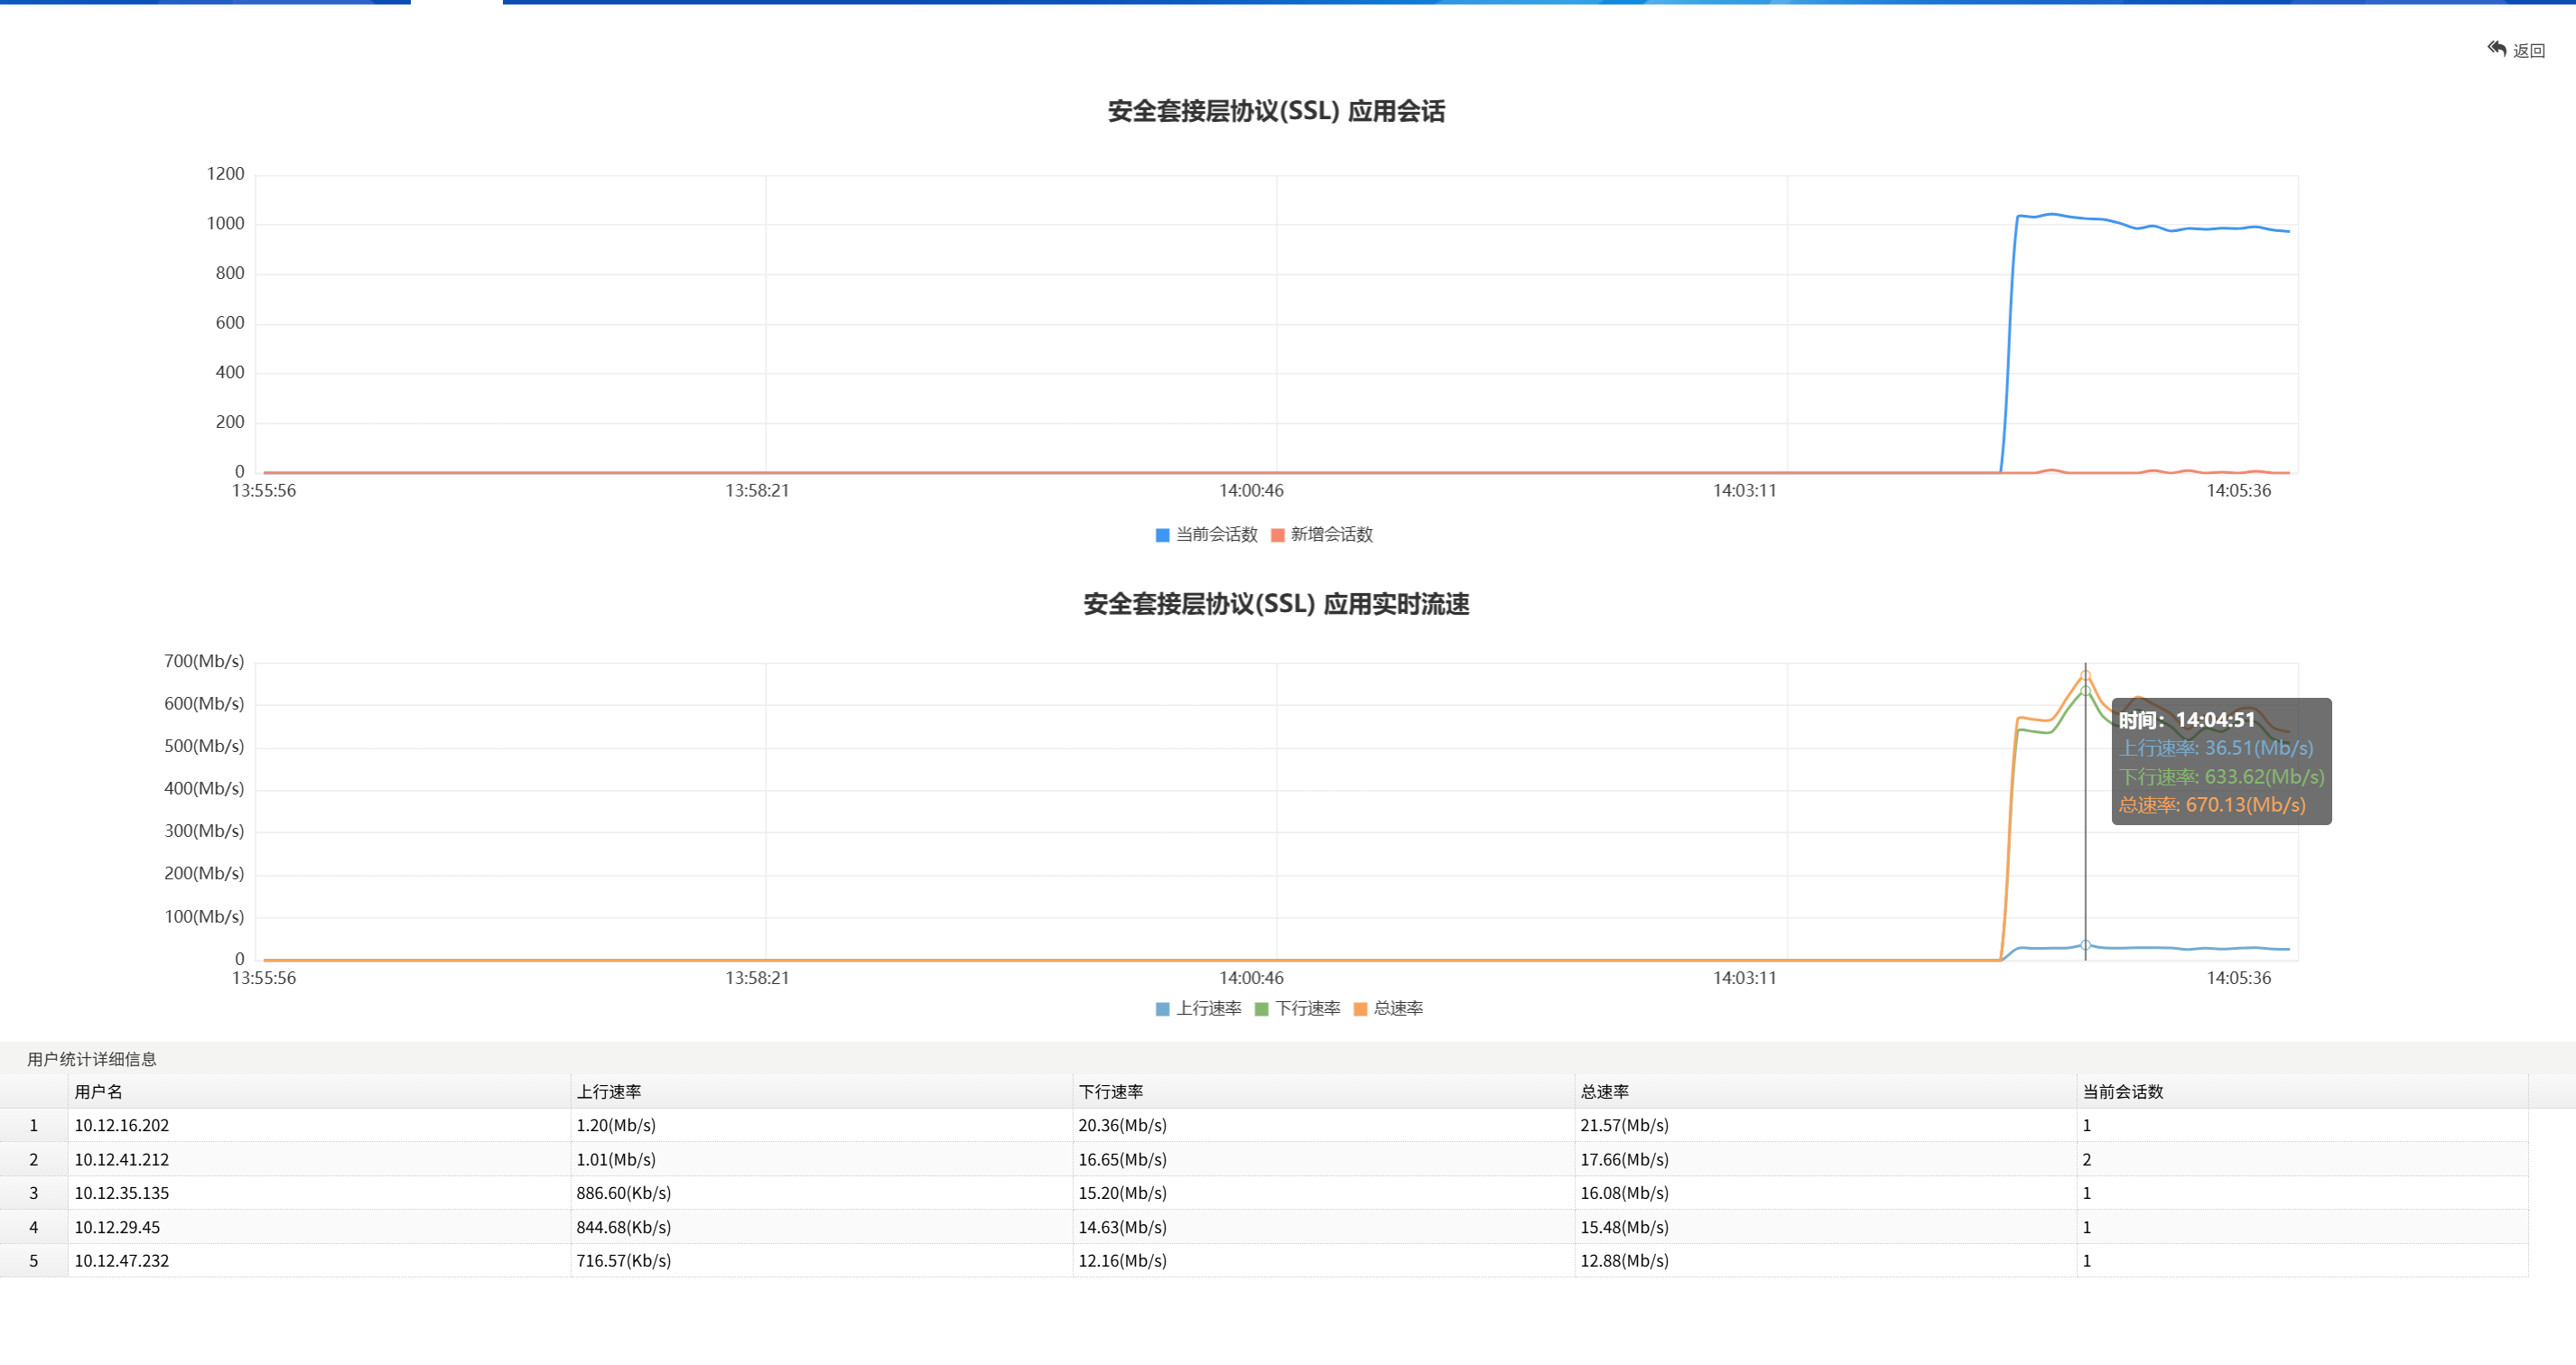
Task: Click the 返回 back link
Action: point(2529,51)
